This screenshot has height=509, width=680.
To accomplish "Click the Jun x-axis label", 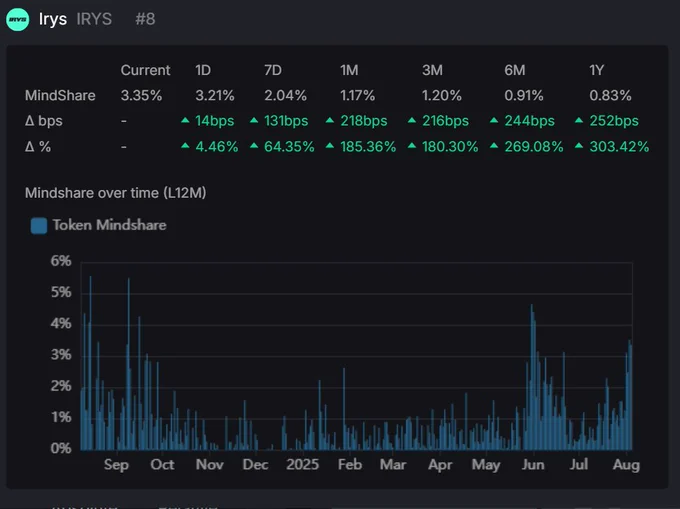I will coord(533,465).
